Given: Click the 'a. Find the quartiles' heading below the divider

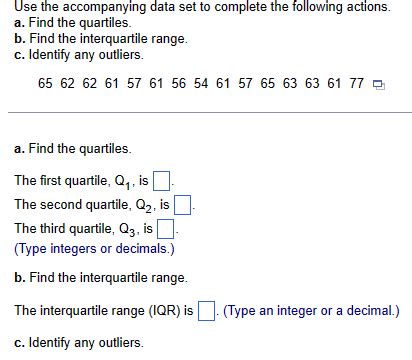Looking at the screenshot, I should coord(73,149).
